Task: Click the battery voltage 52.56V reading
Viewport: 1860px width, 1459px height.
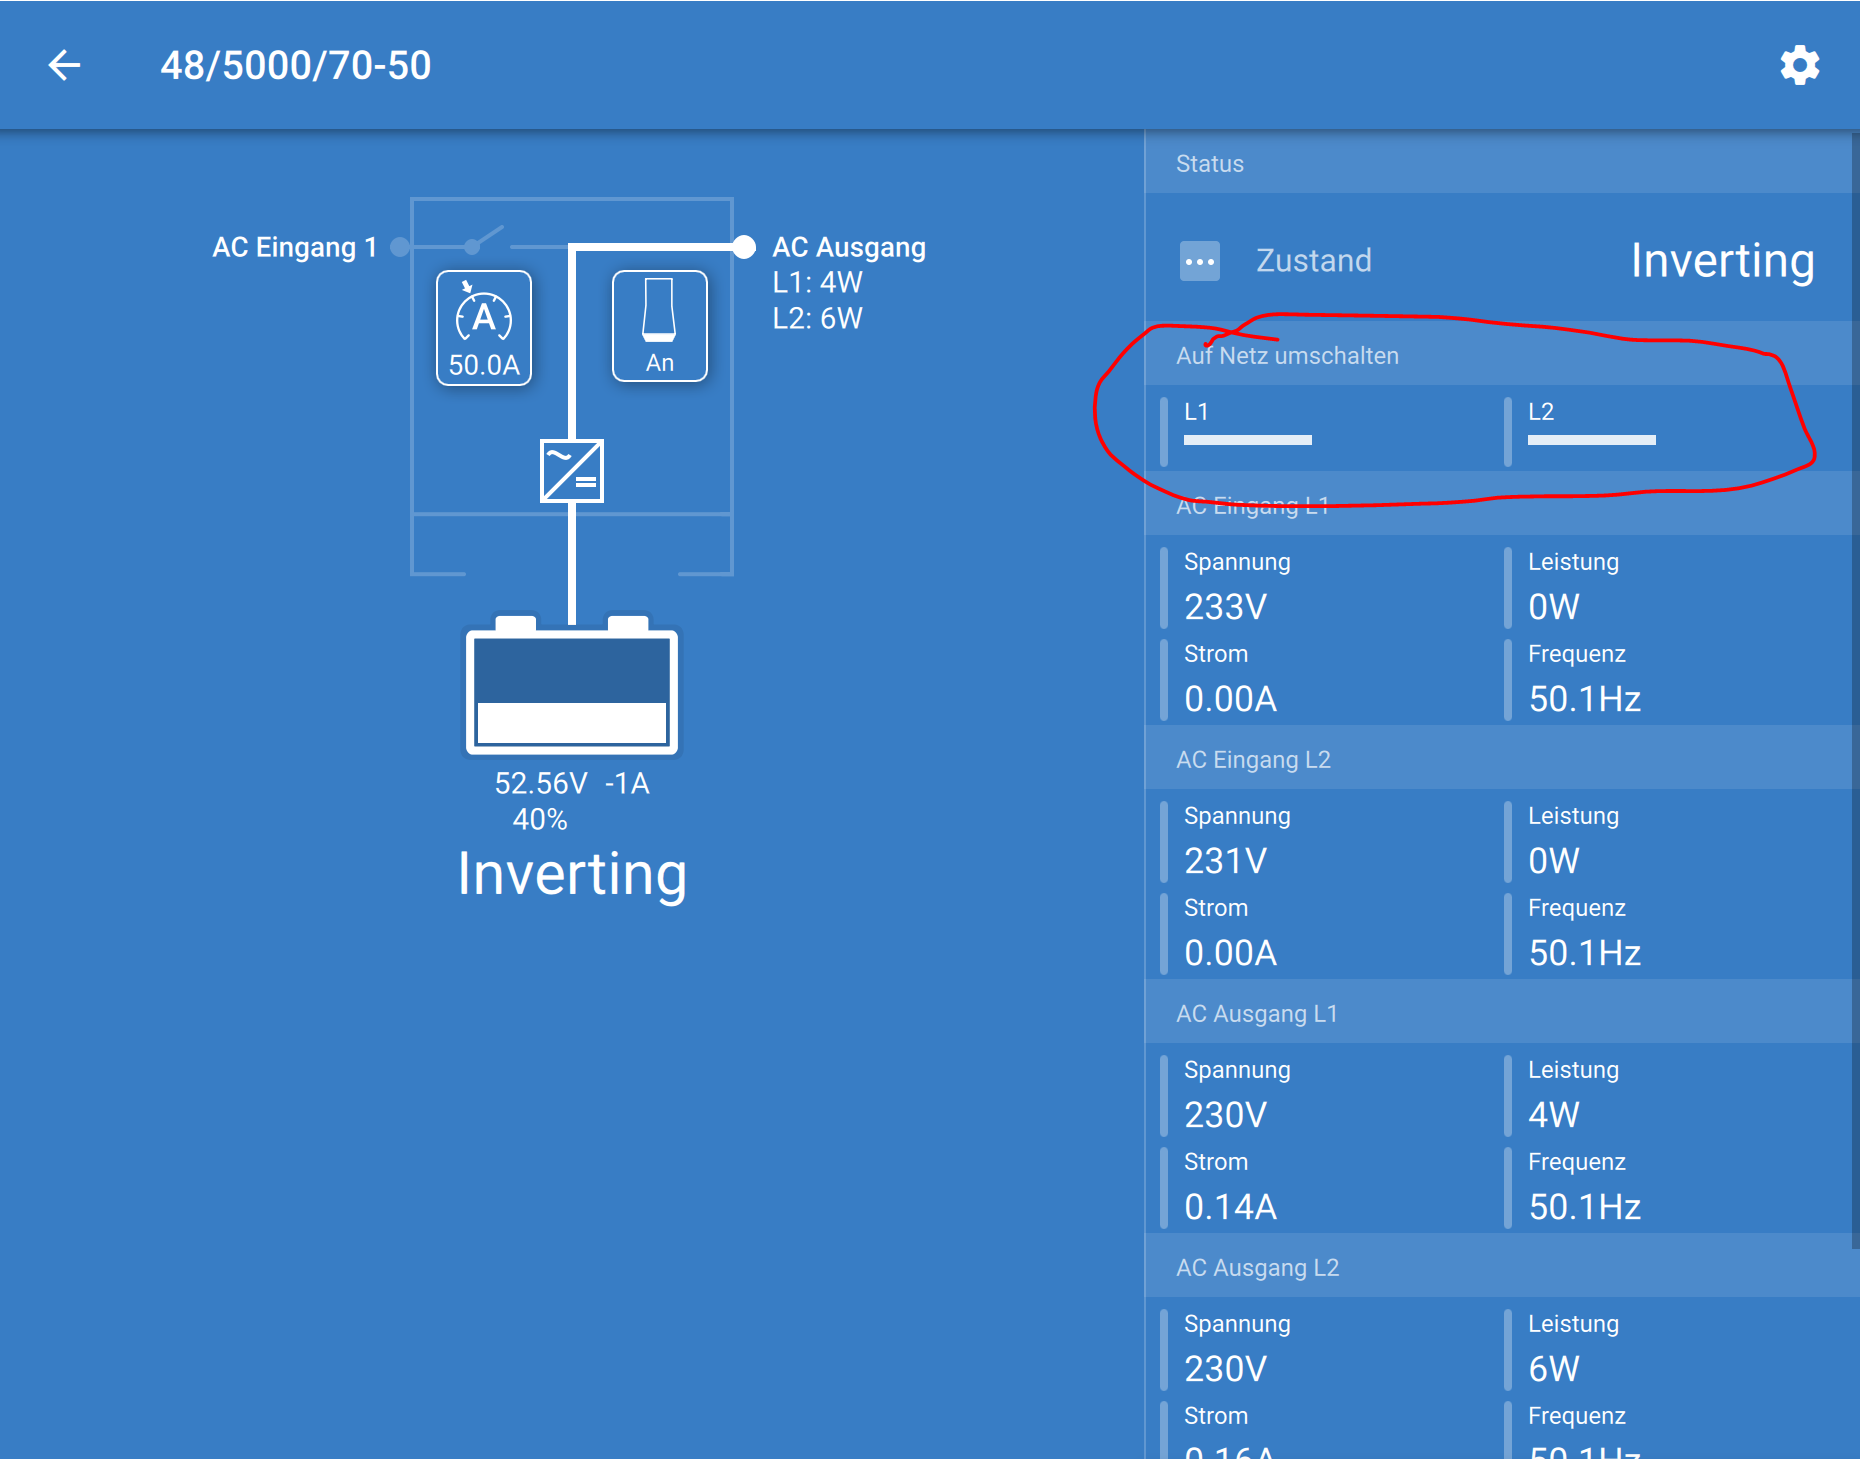Action: coord(541,783)
